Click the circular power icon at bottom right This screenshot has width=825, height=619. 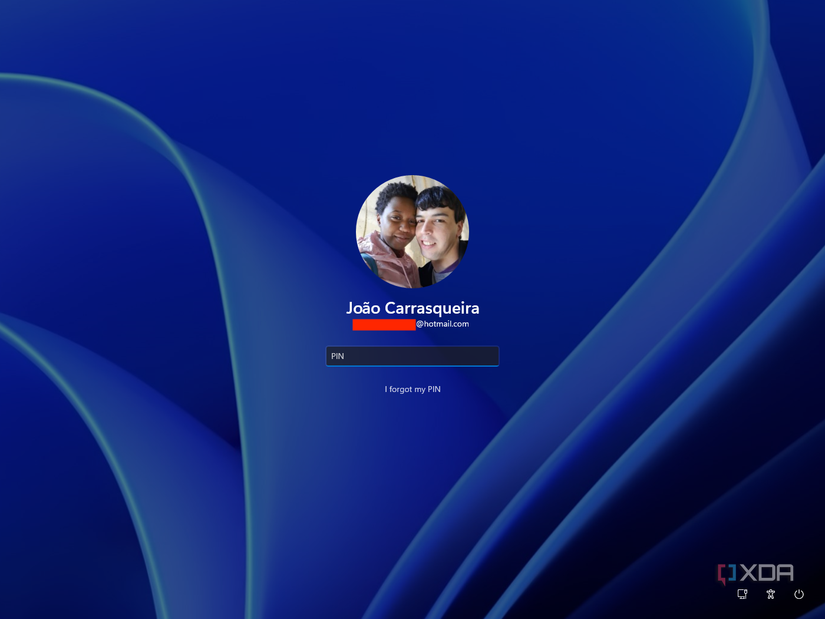pyautogui.click(x=799, y=594)
